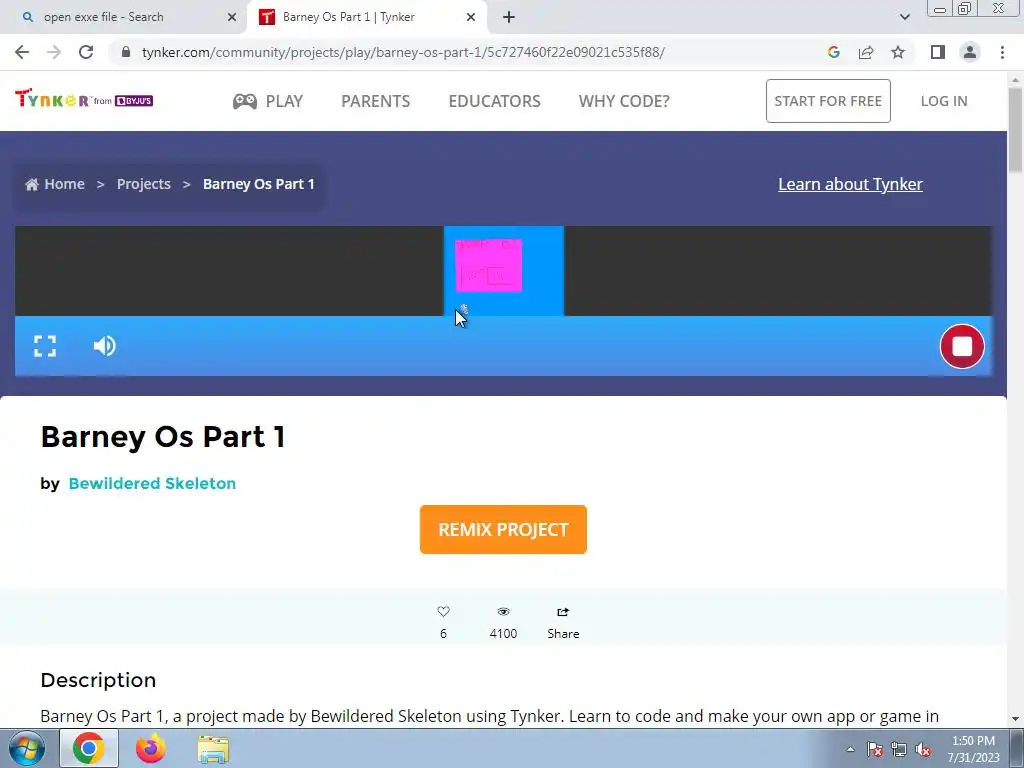Screen dimensions: 1024x768
Task: Close the Barney Os Part 1 tab
Action: click(x=470, y=18)
